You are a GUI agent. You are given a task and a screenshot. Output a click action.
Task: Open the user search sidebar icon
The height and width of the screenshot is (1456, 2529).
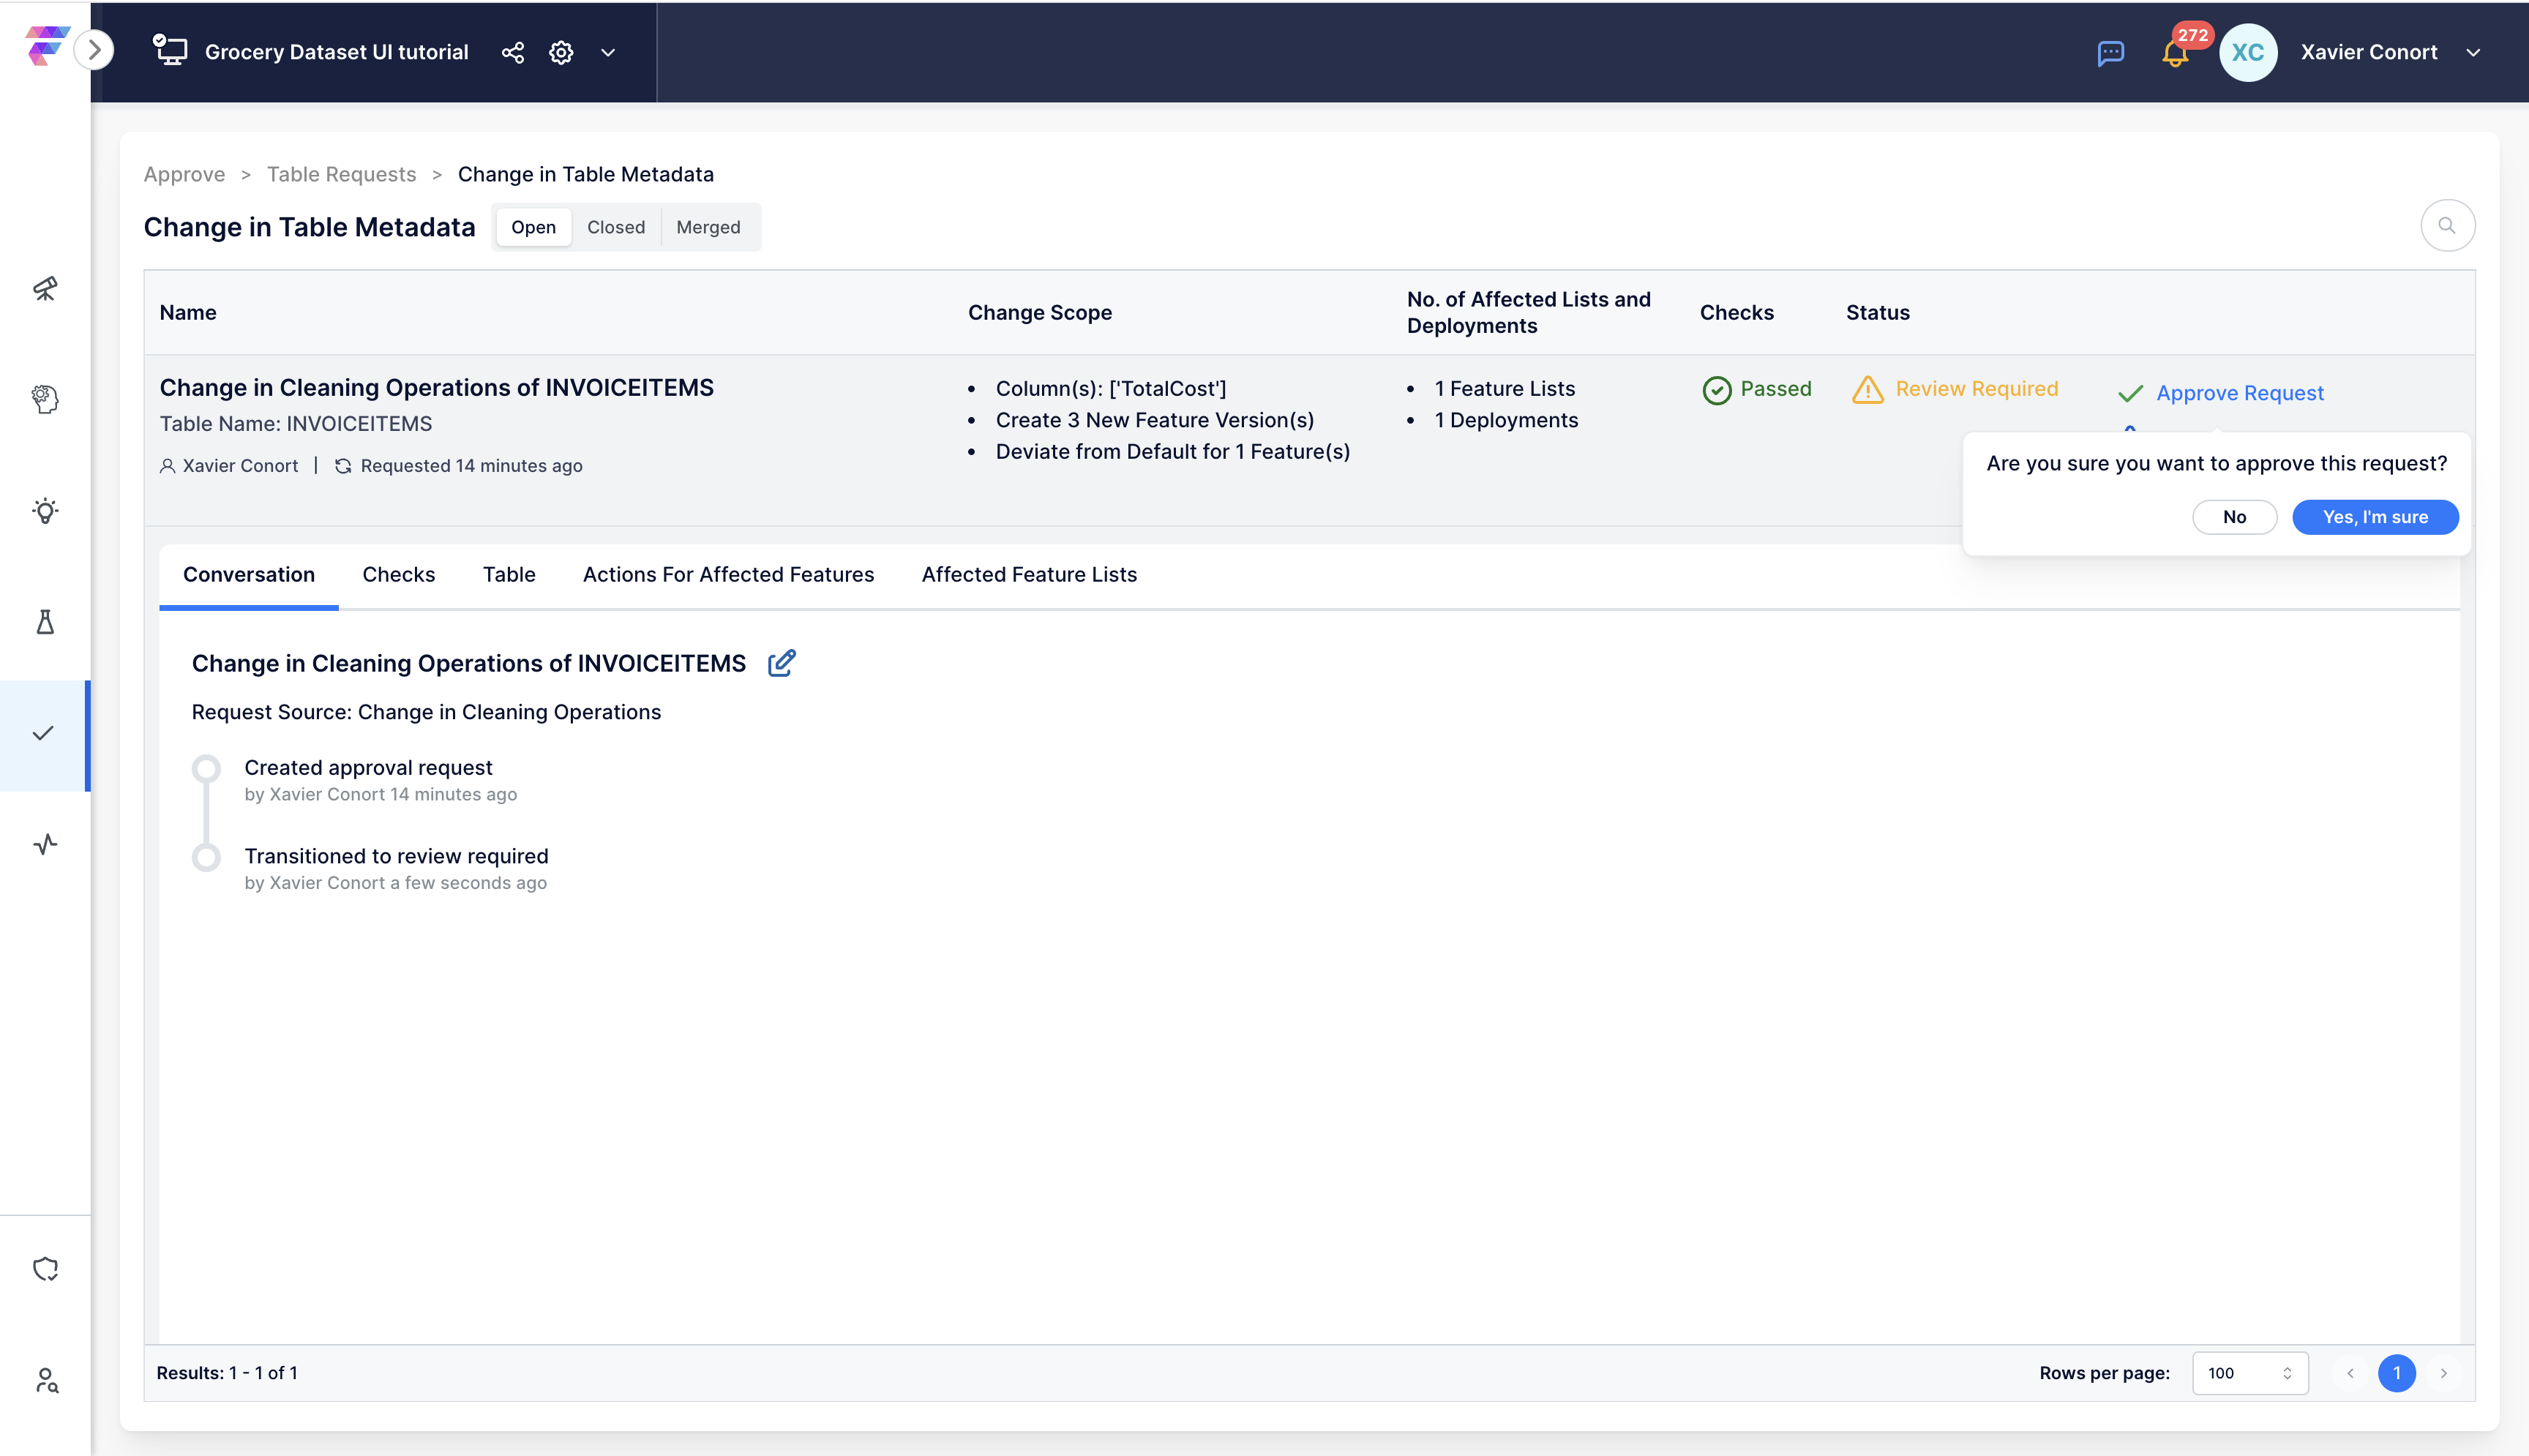click(46, 1380)
